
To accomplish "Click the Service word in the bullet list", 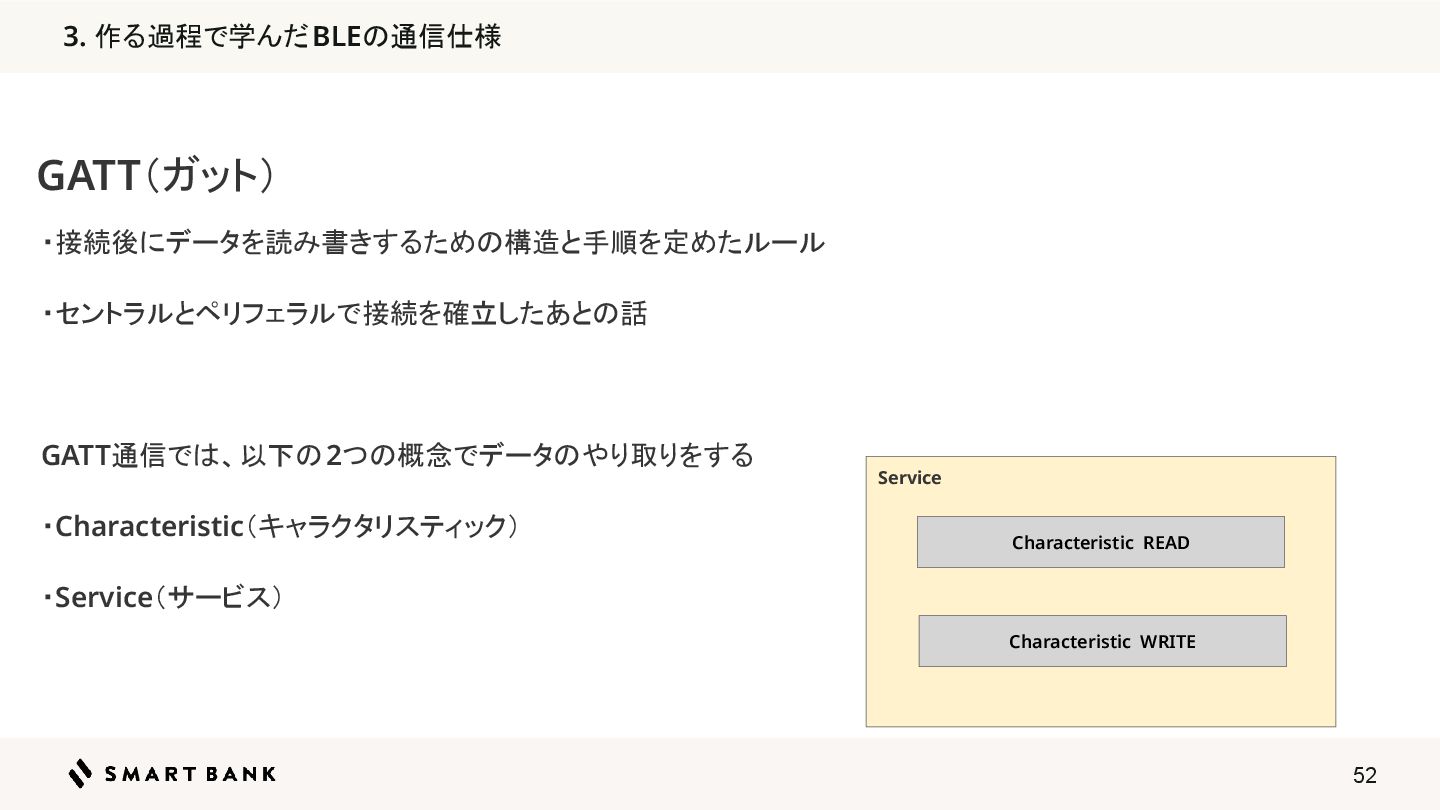I will (103, 597).
